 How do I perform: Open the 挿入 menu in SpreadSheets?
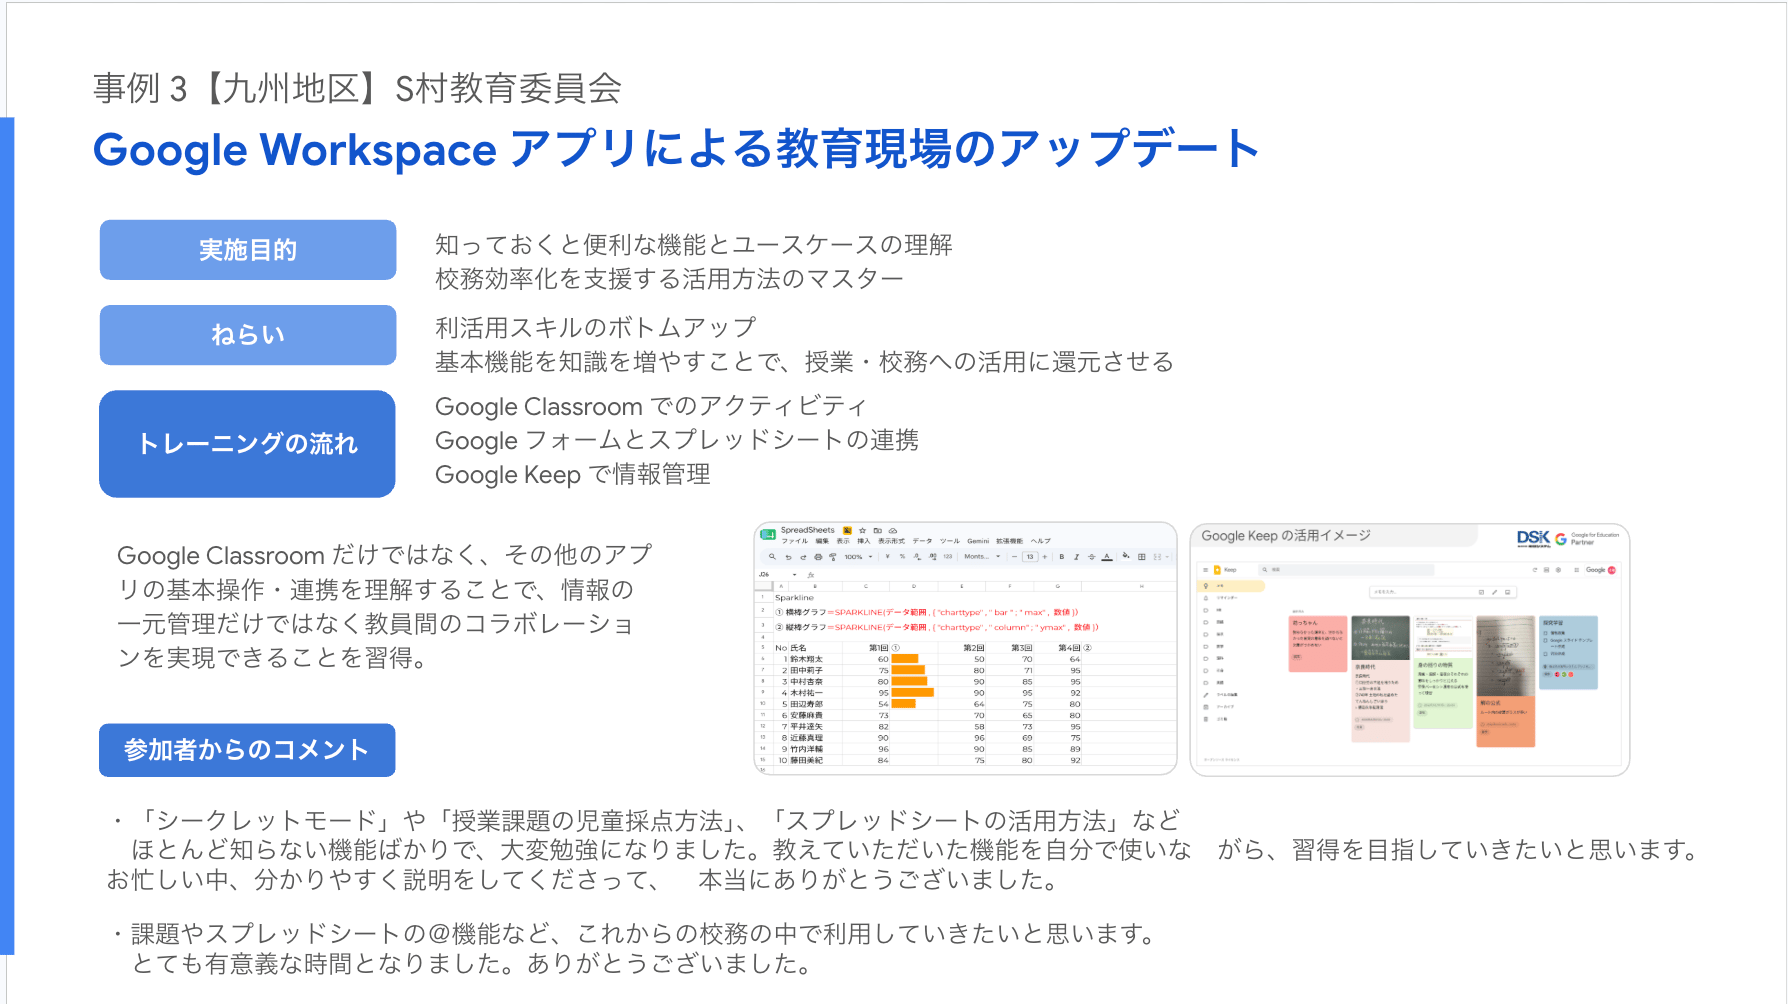pyautogui.click(x=864, y=541)
